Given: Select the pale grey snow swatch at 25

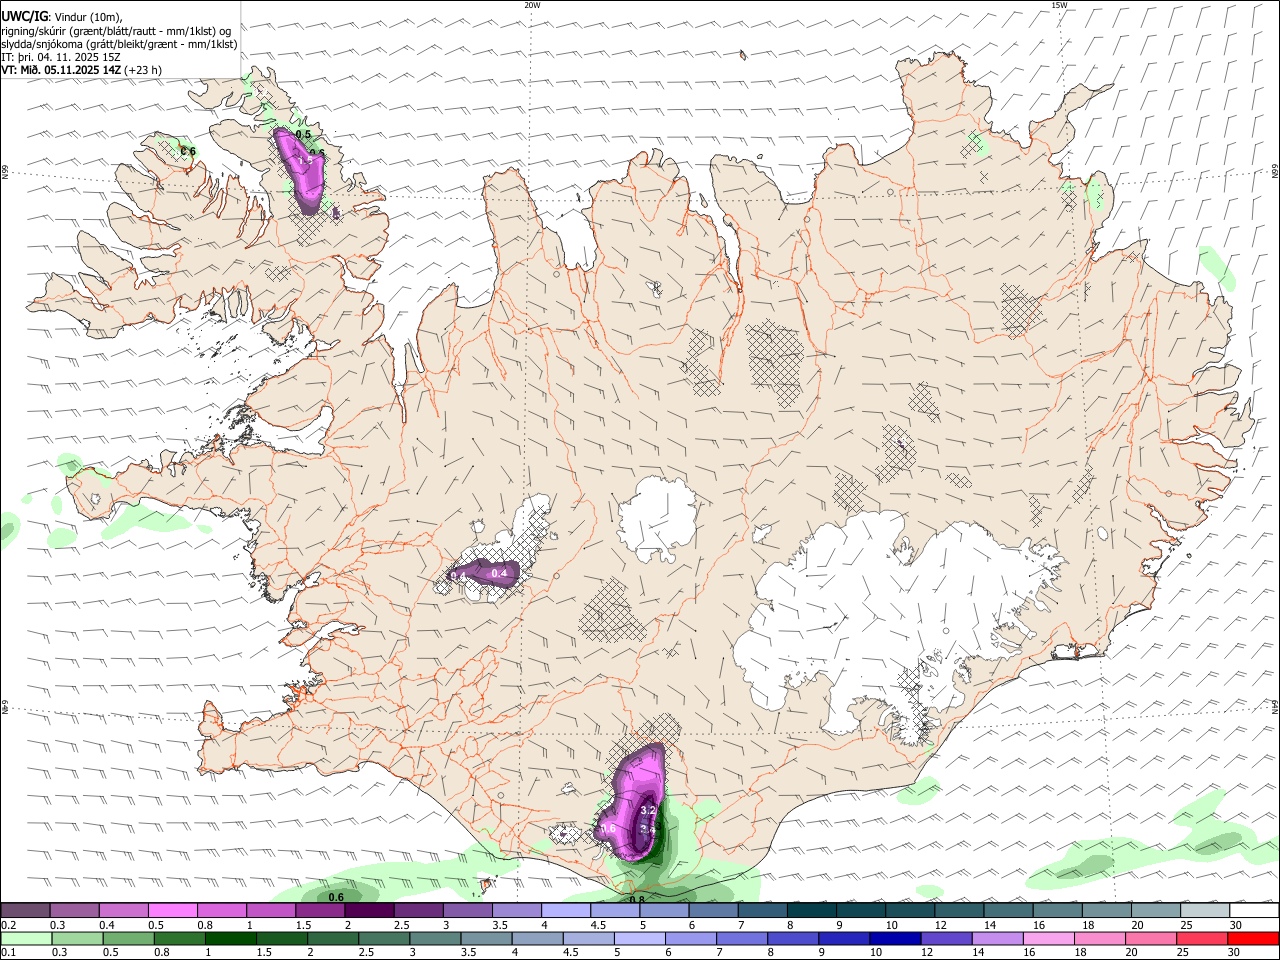Looking at the screenshot, I should [x=1205, y=911].
